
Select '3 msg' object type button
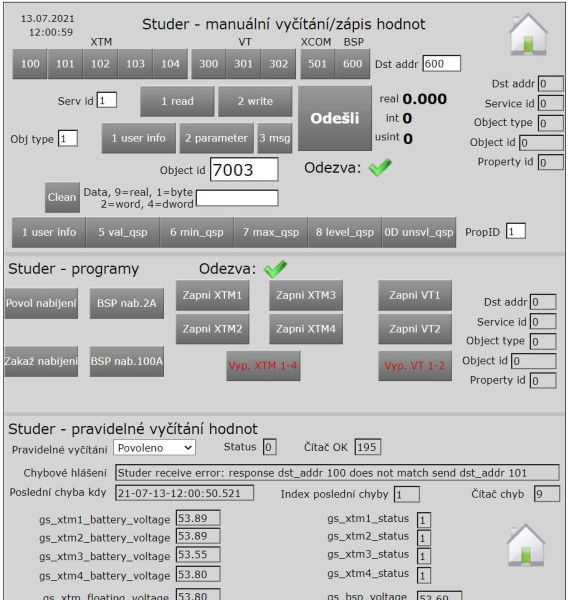tap(275, 138)
